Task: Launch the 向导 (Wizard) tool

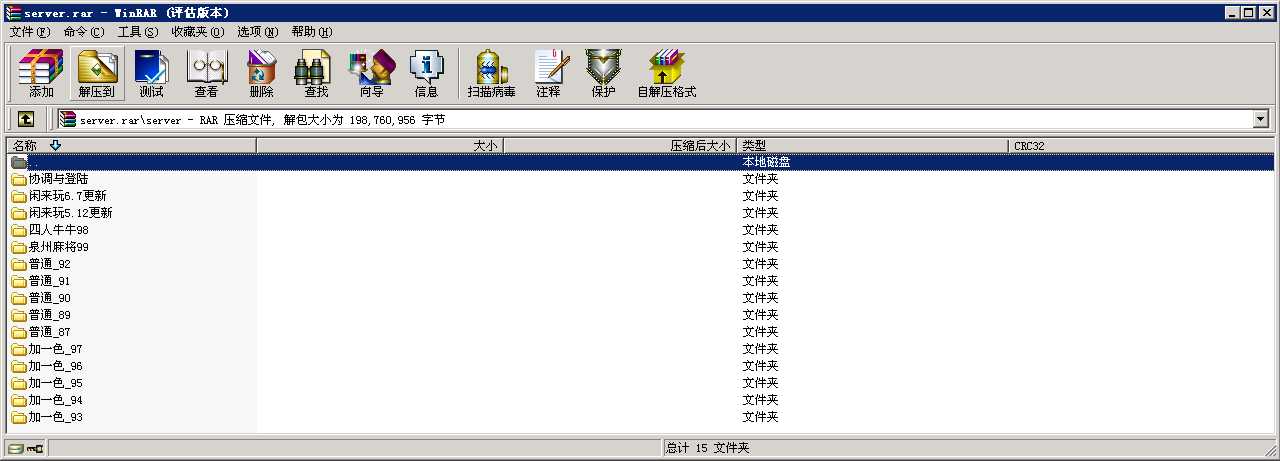Action: click(x=371, y=74)
